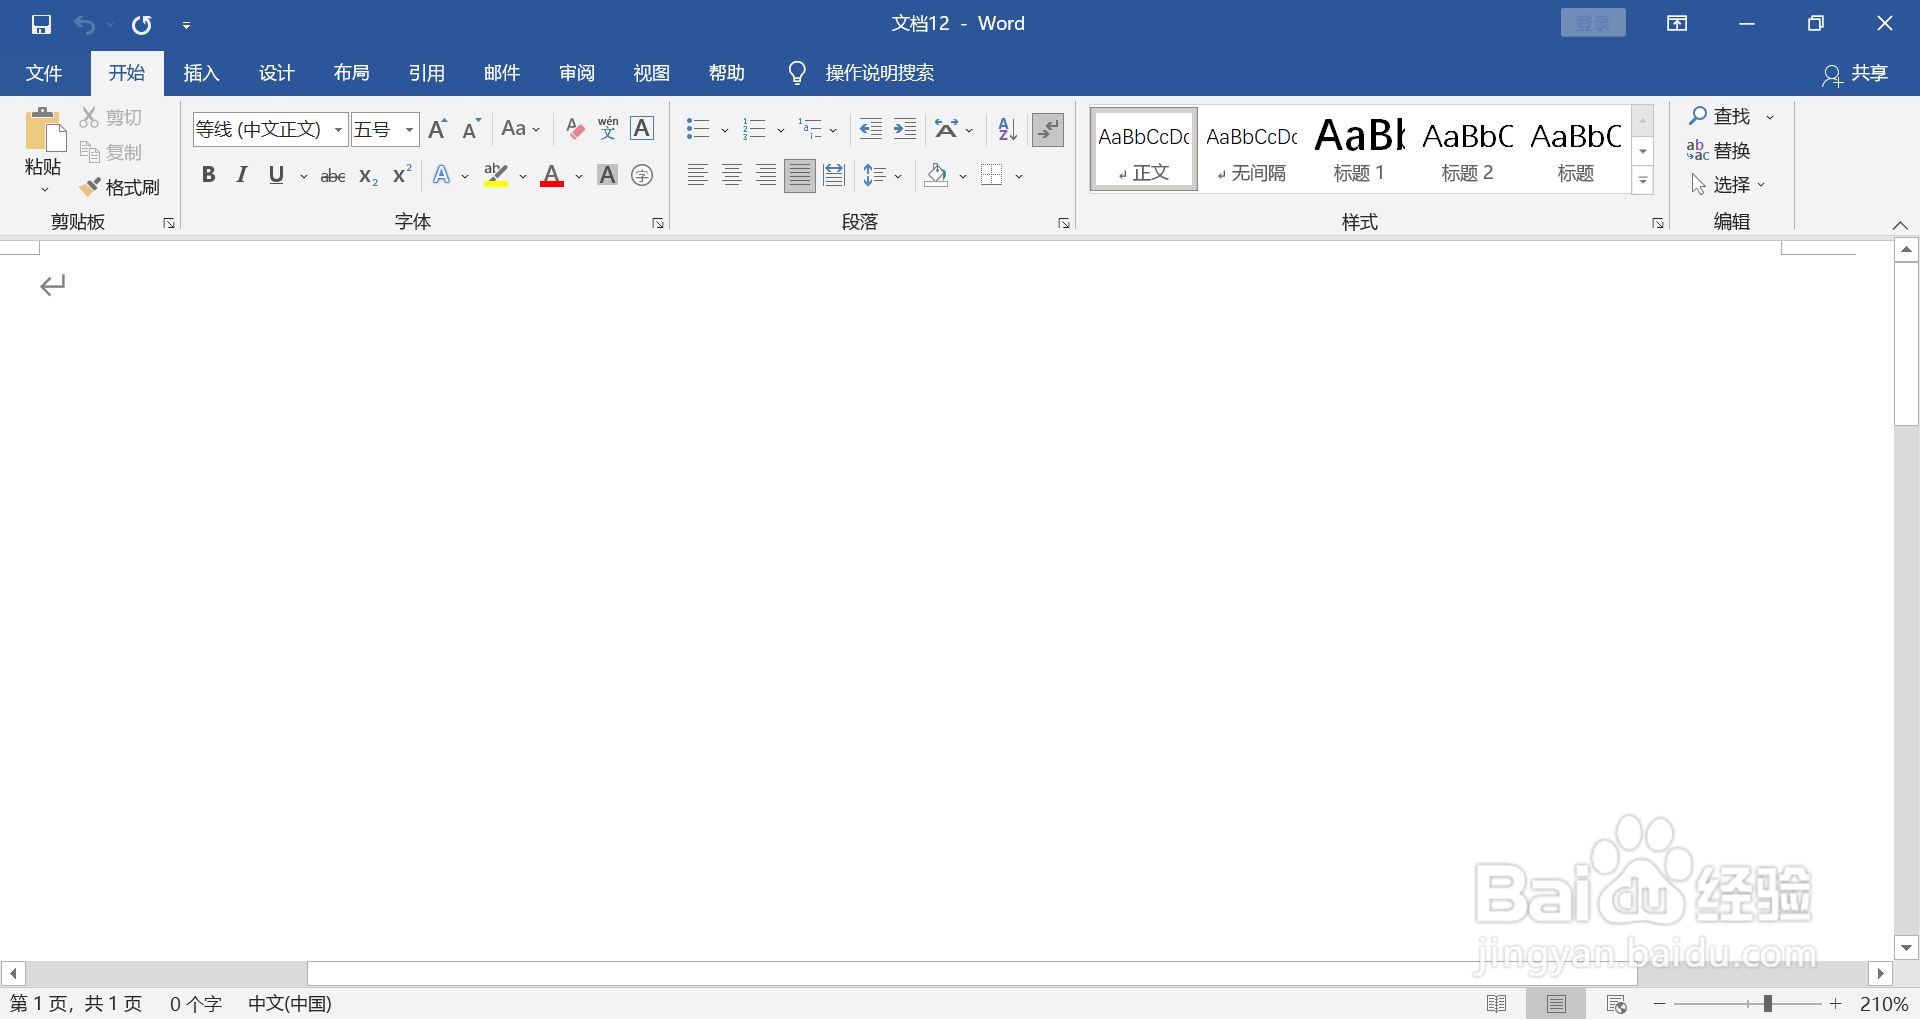1920x1019 pixels.
Task: Apply the 标题 1 style
Action: (1359, 149)
